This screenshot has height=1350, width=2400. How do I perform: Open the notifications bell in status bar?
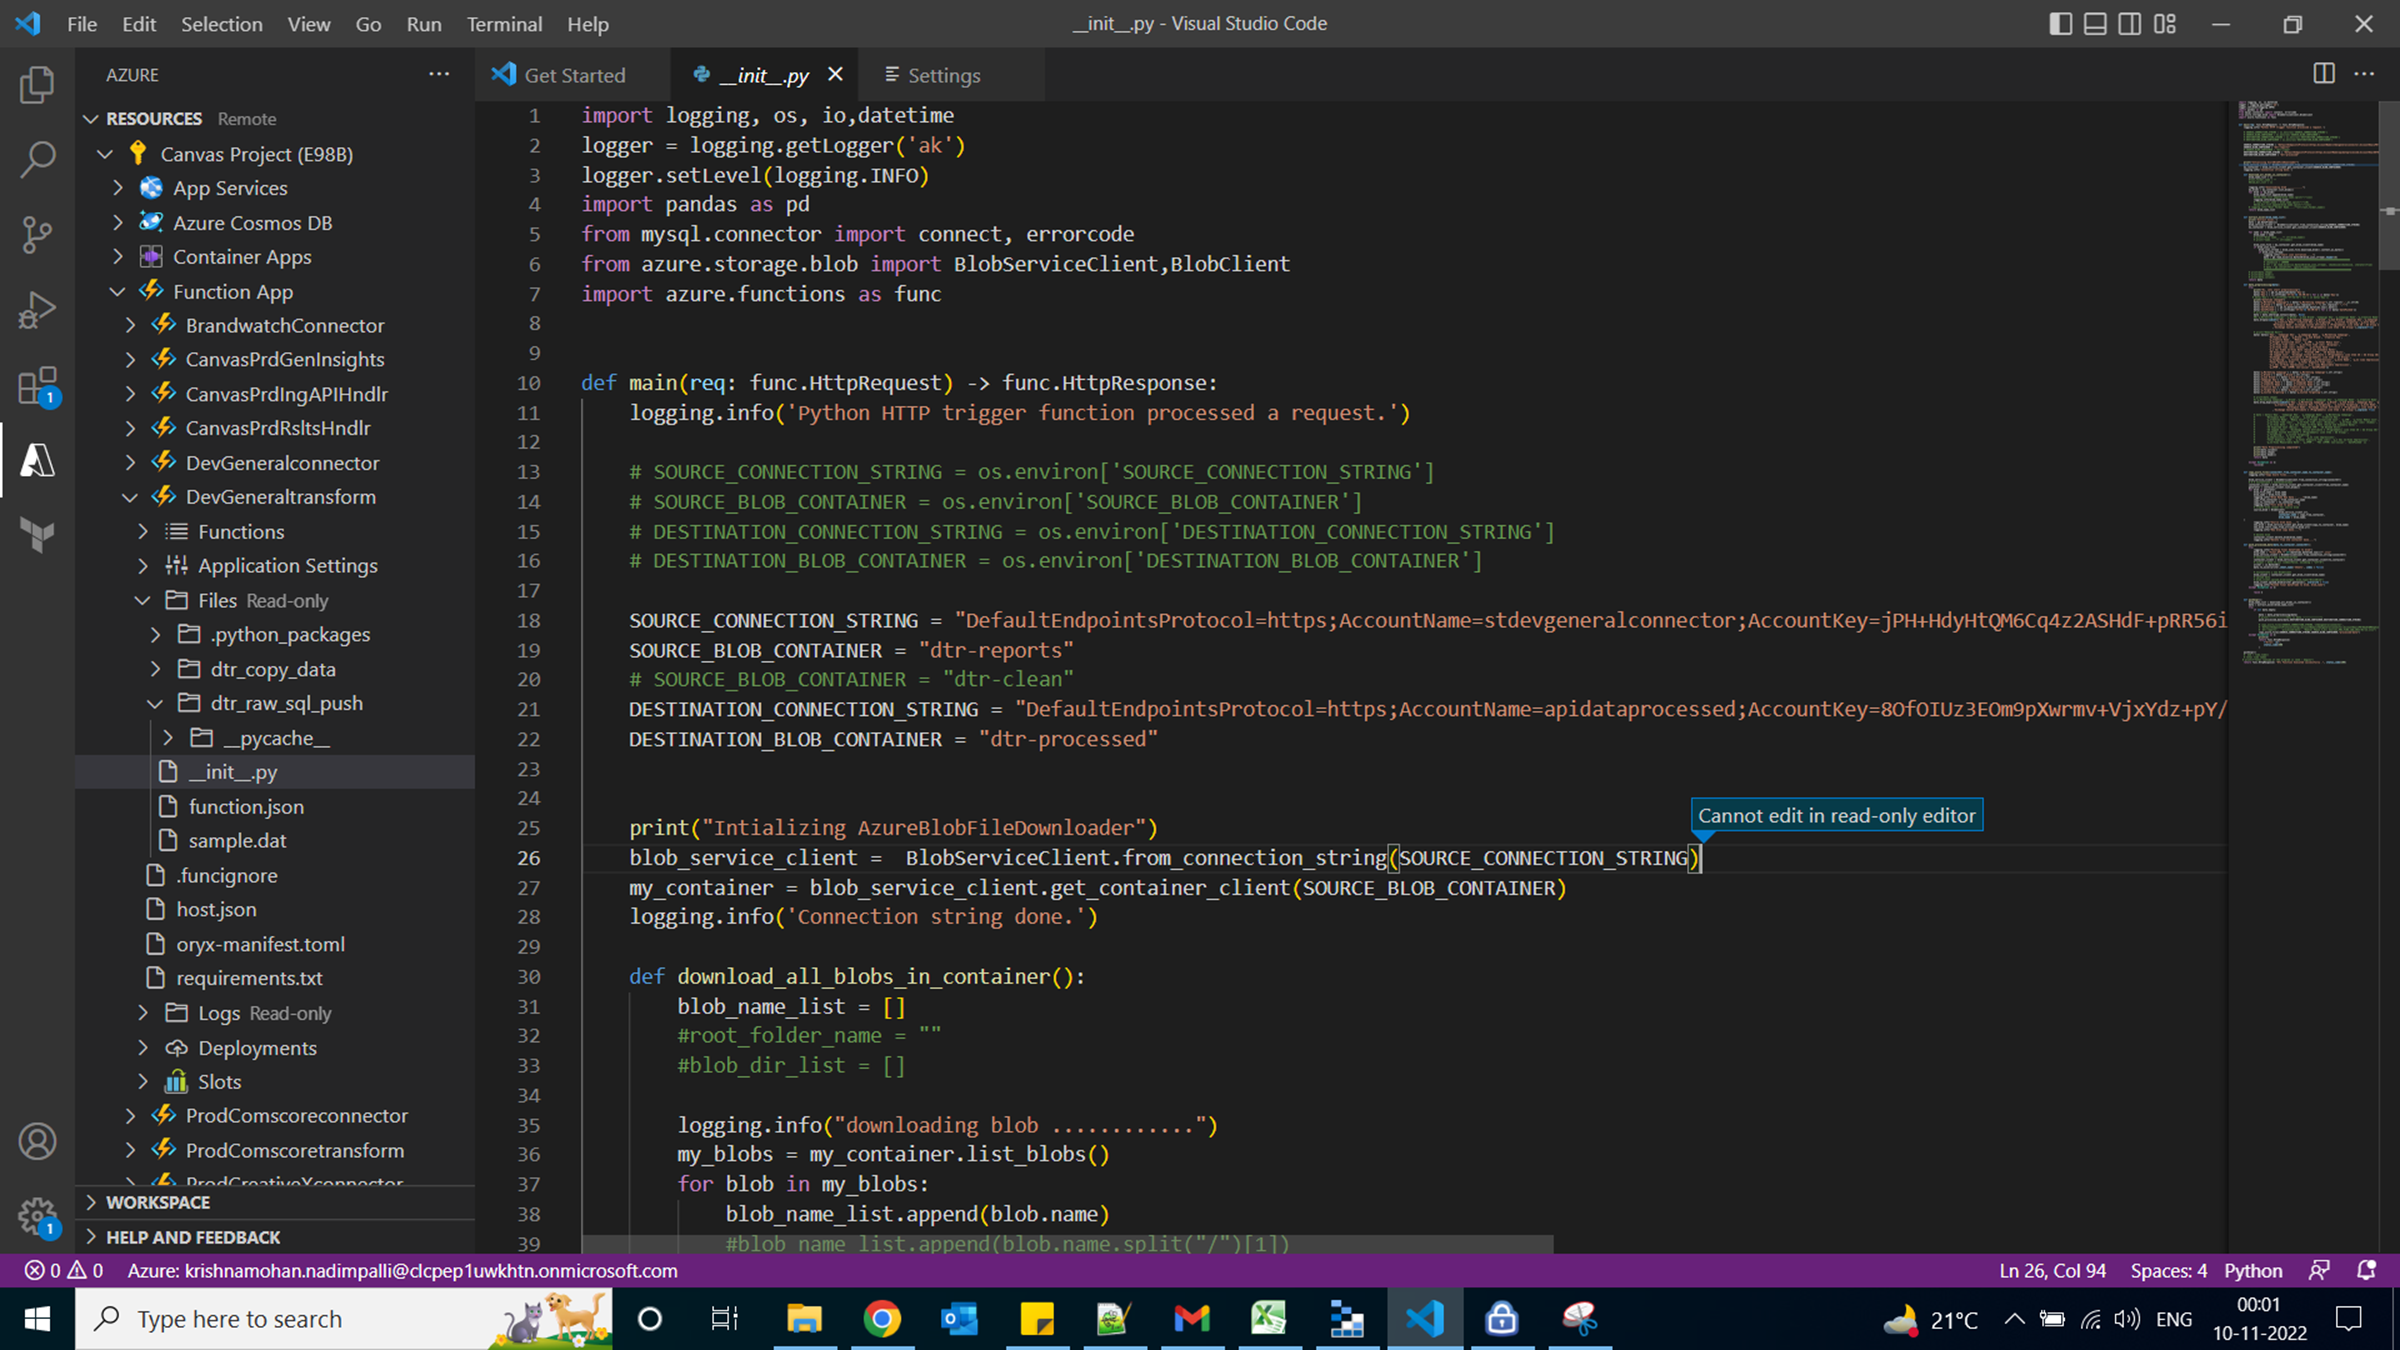coord(2366,1270)
